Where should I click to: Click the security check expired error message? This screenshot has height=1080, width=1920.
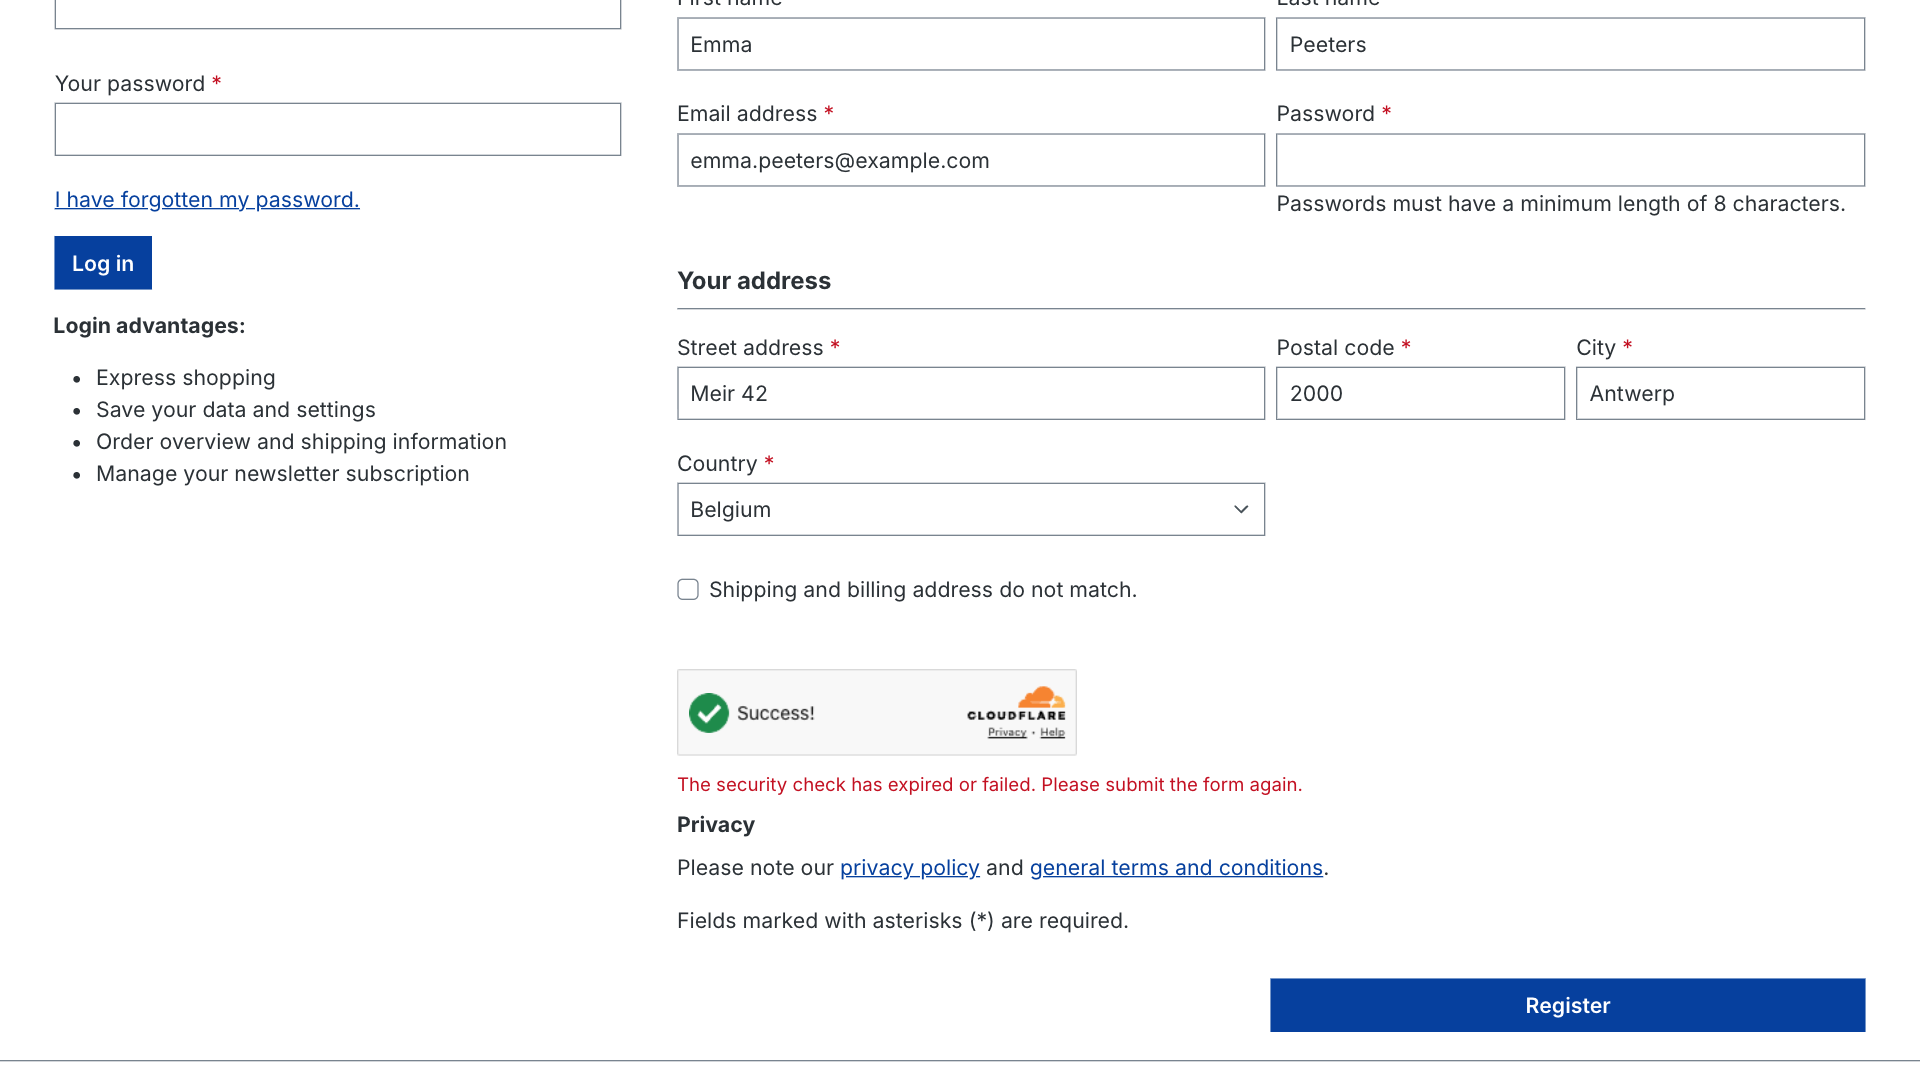(x=989, y=784)
